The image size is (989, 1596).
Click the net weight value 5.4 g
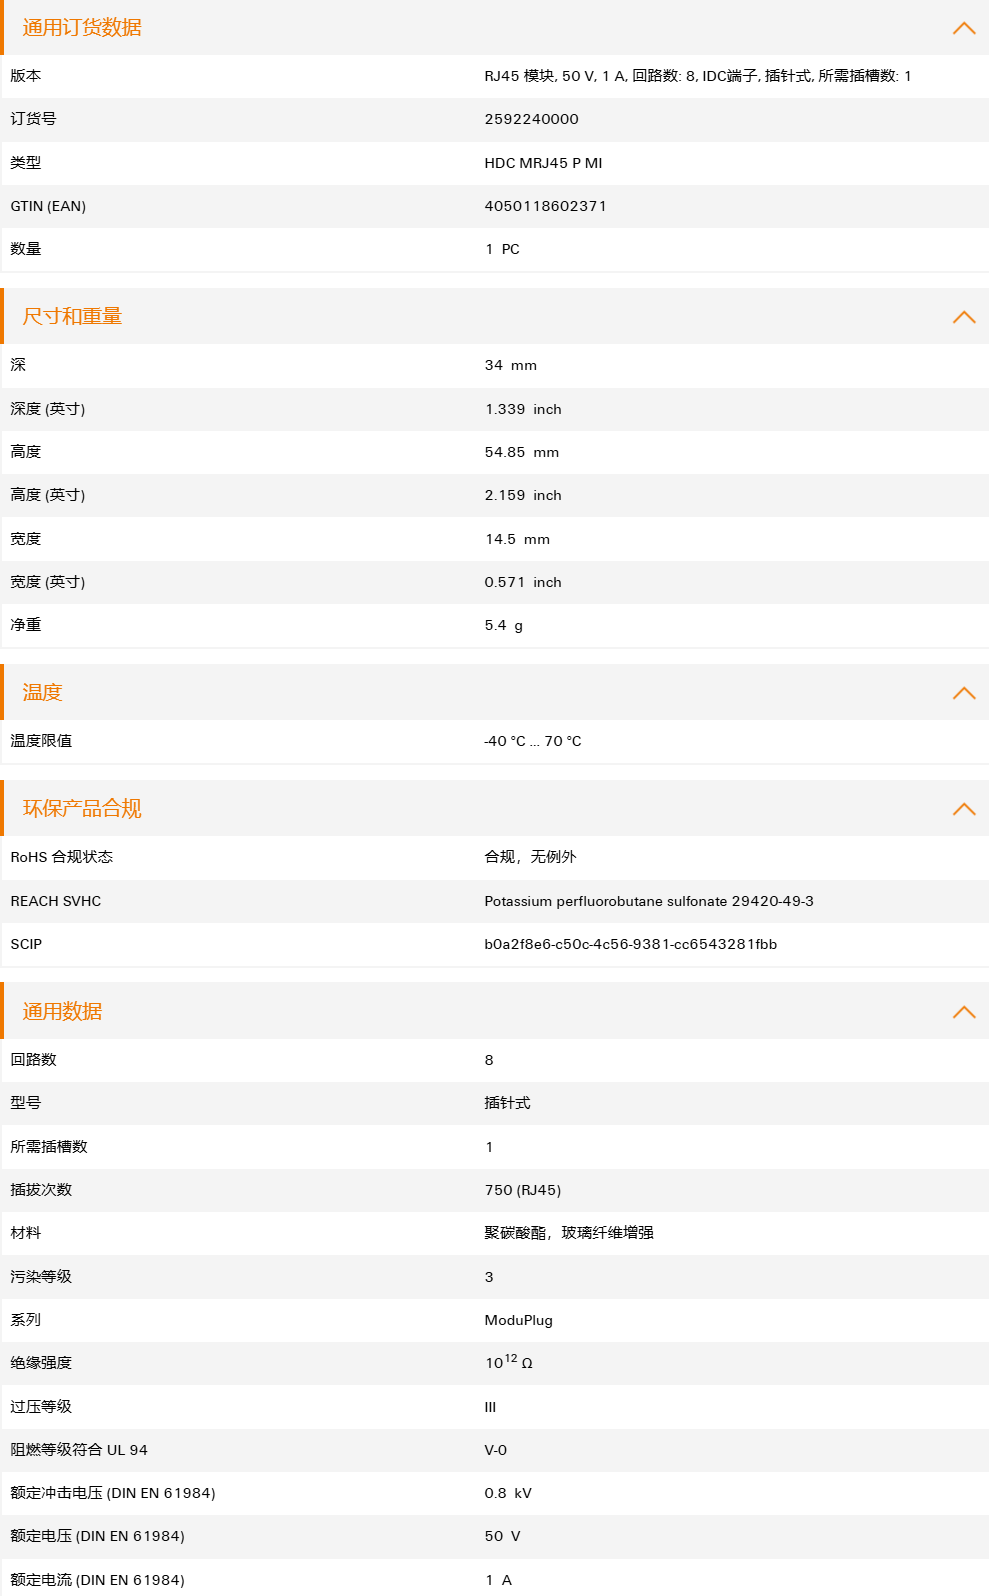(503, 625)
